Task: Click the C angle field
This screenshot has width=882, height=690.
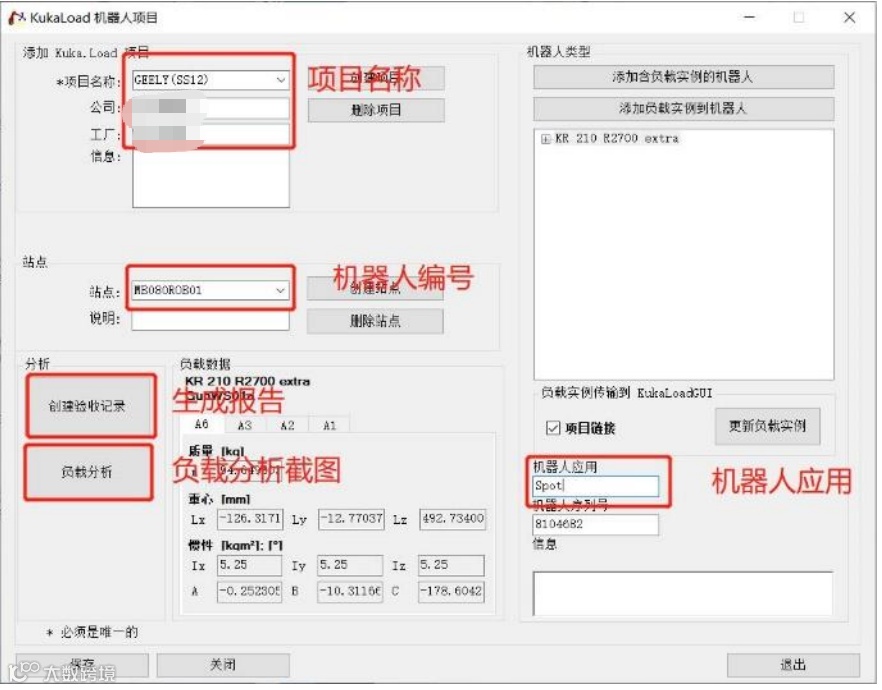Action: [x=451, y=592]
